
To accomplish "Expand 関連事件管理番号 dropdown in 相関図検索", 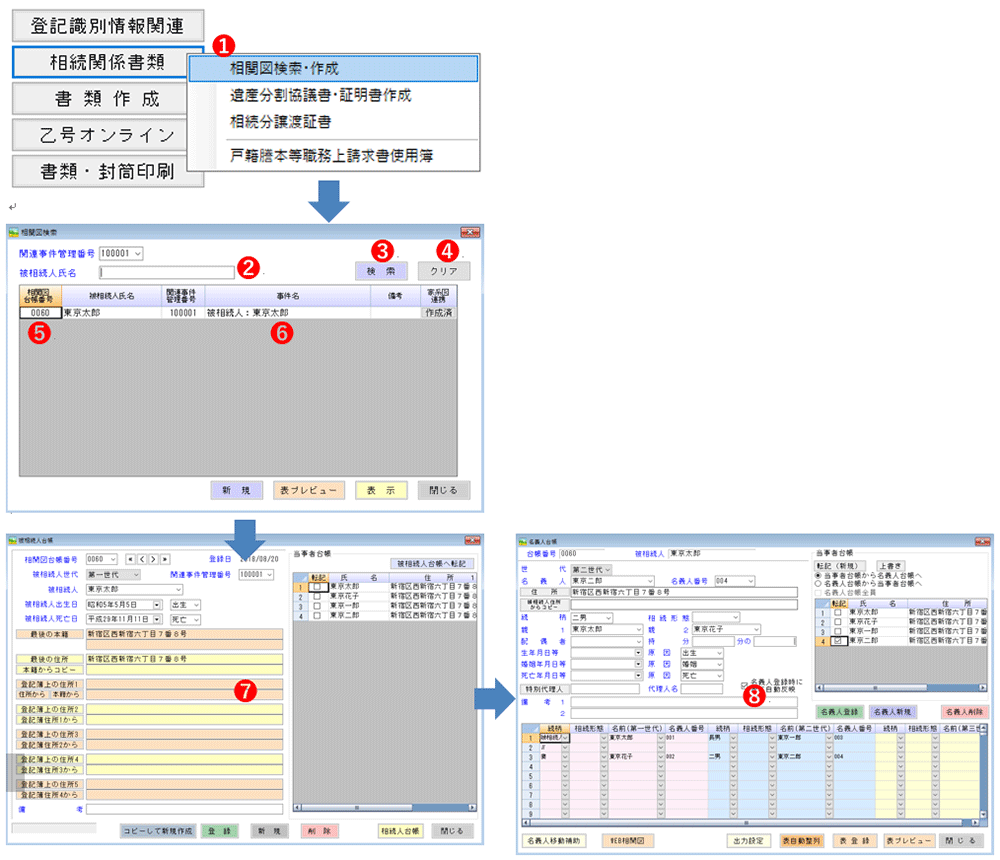I will point(137,254).
